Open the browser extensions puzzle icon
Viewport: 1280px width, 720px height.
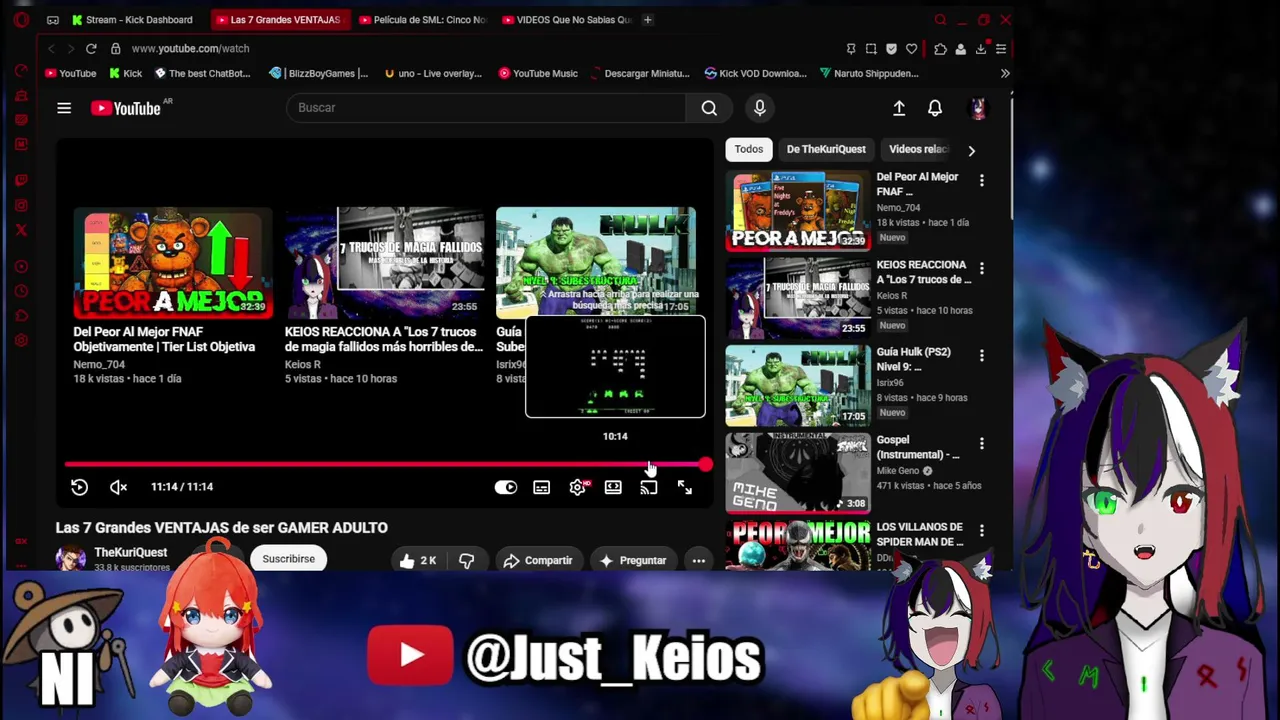pos(940,49)
